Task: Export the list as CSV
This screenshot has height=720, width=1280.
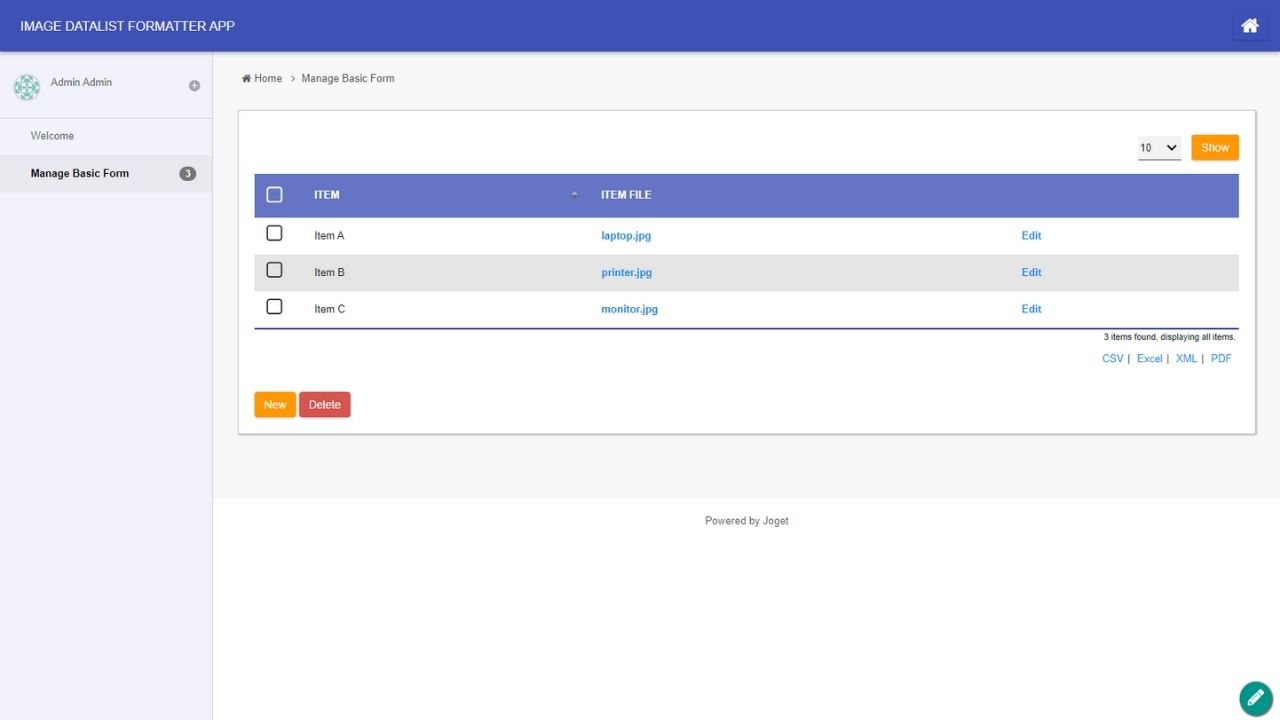Action: click(x=1112, y=359)
